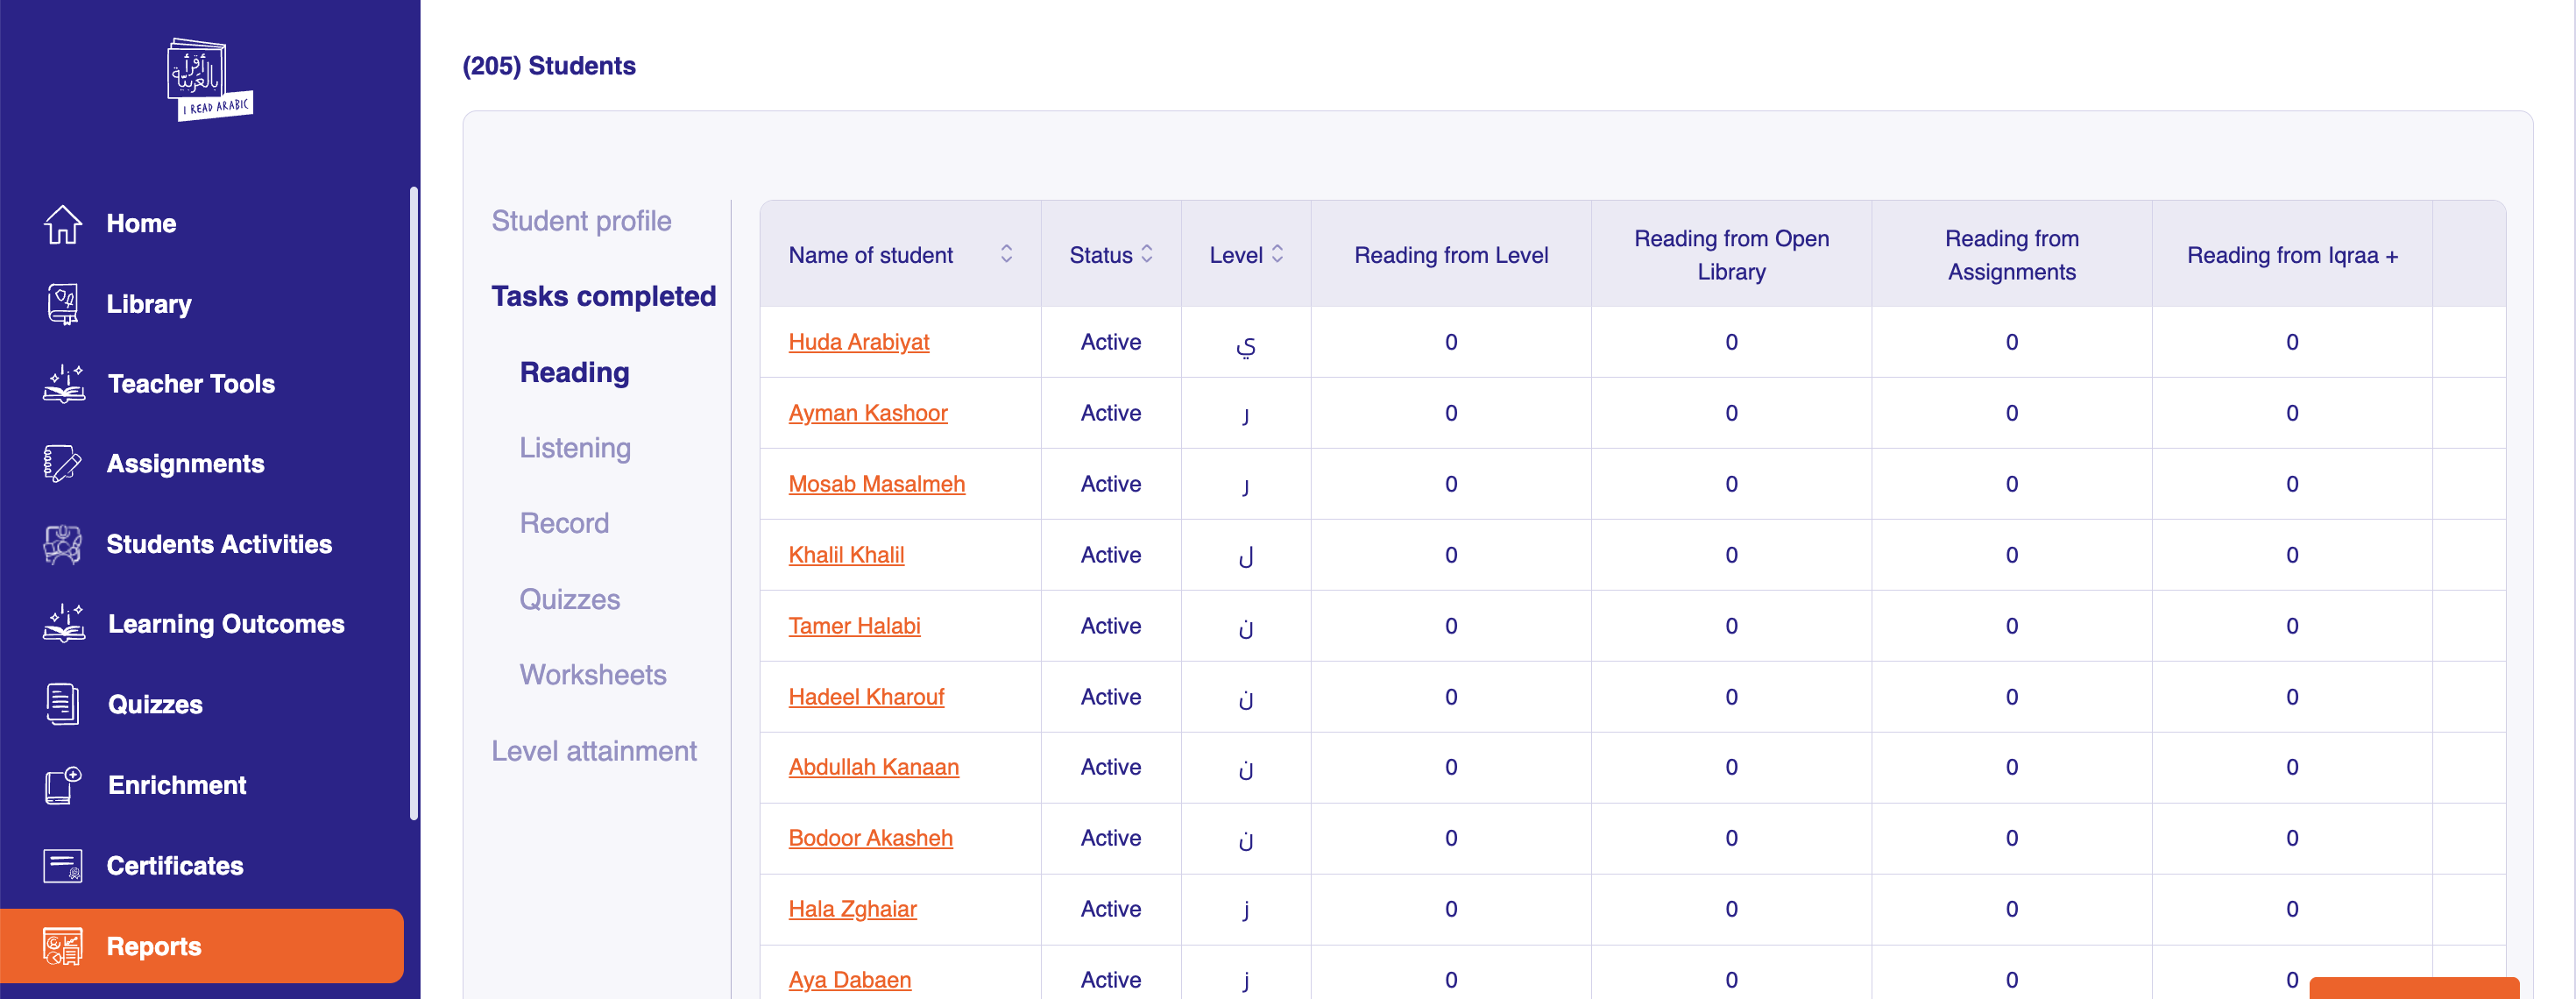Click the Quizzes document icon in sidebar
This screenshot has width=2576, height=999.
62,704
